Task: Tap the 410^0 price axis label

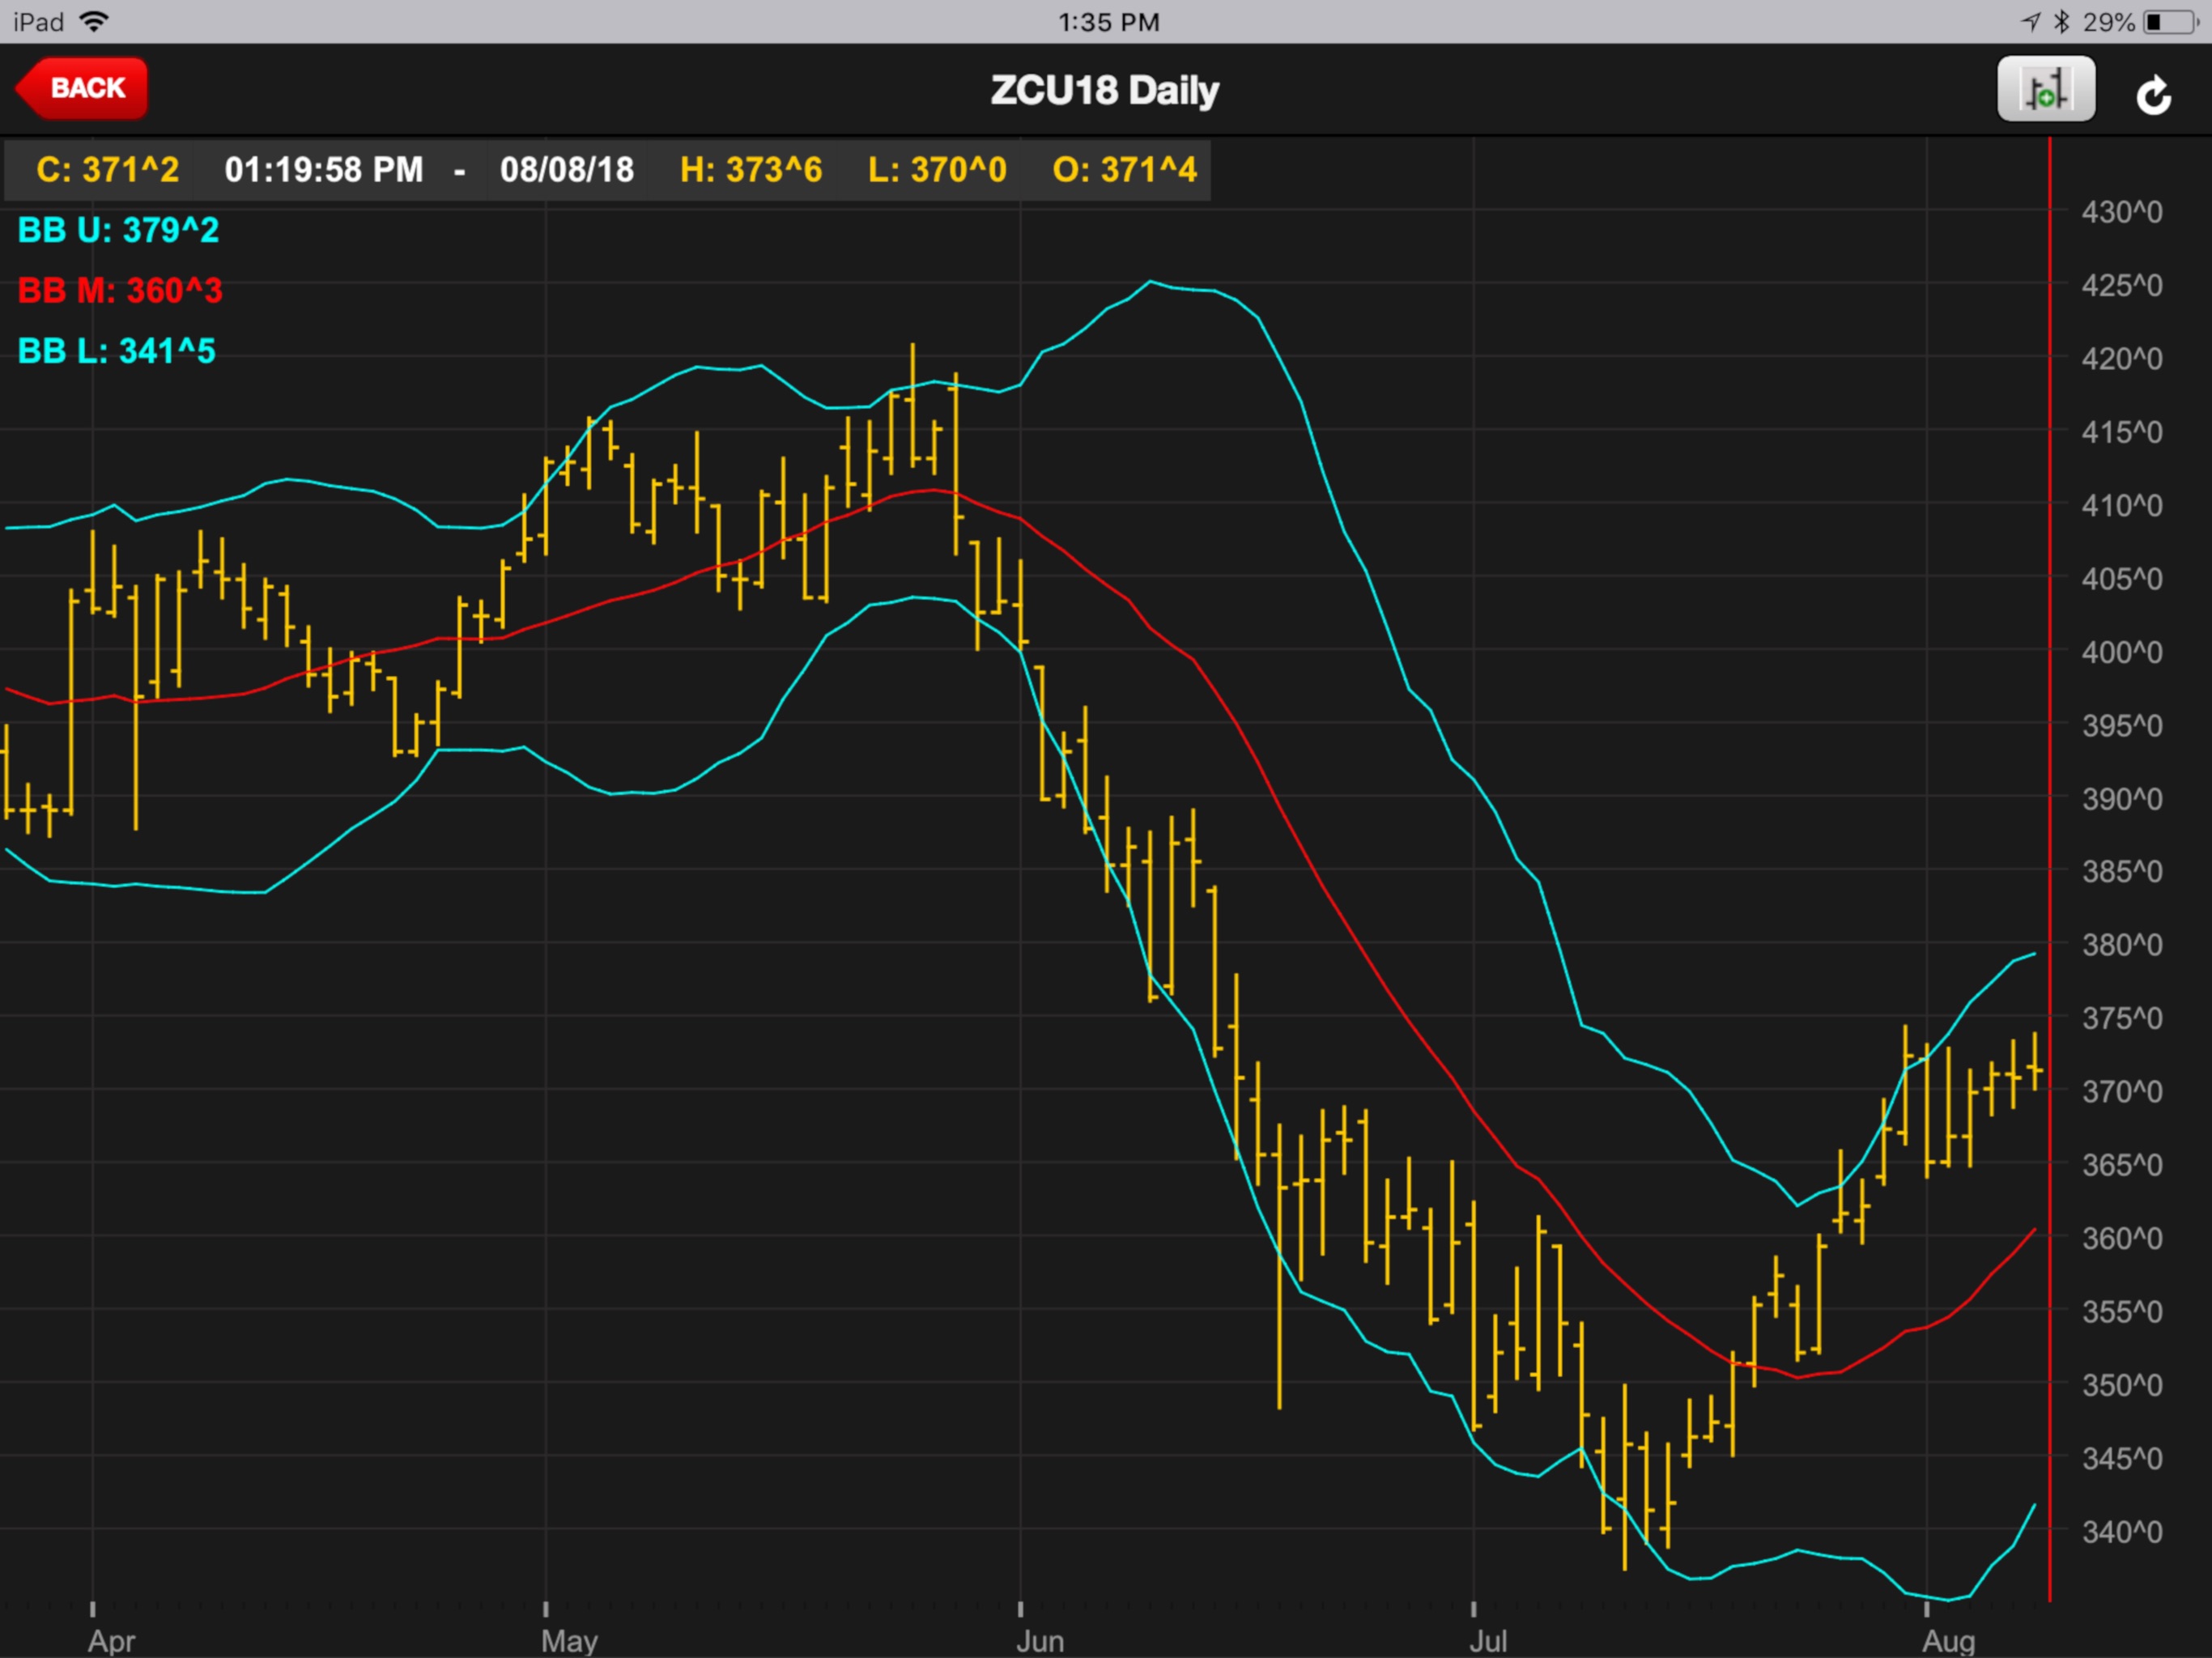Action: pyautogui.click(x=2122, y=506)
